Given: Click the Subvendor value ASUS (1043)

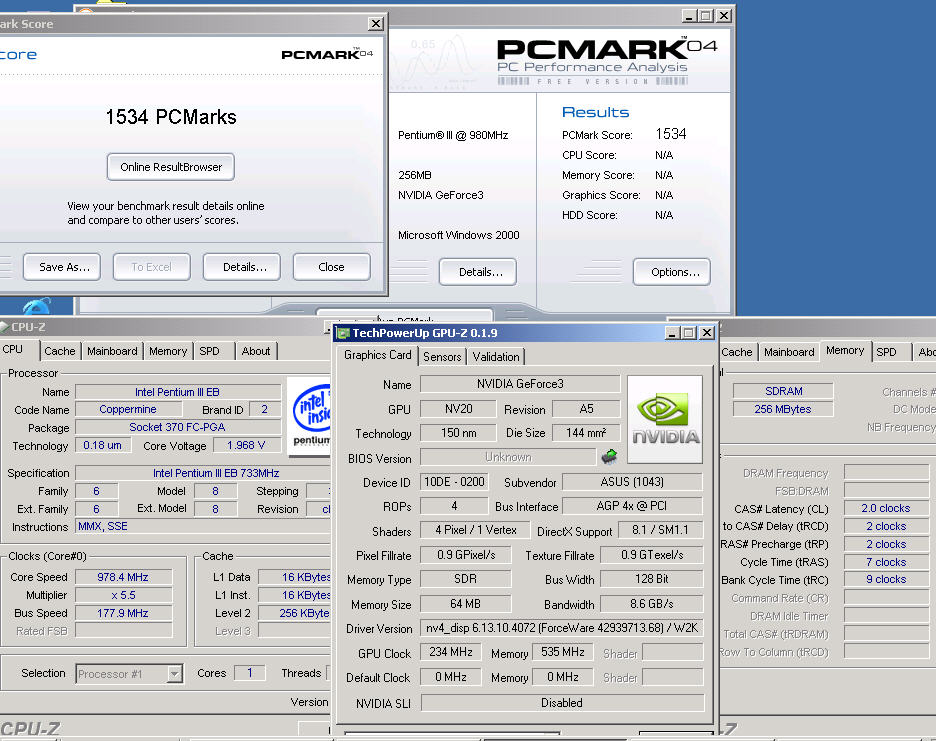Looking at the screenshot, I should point(632,482).
